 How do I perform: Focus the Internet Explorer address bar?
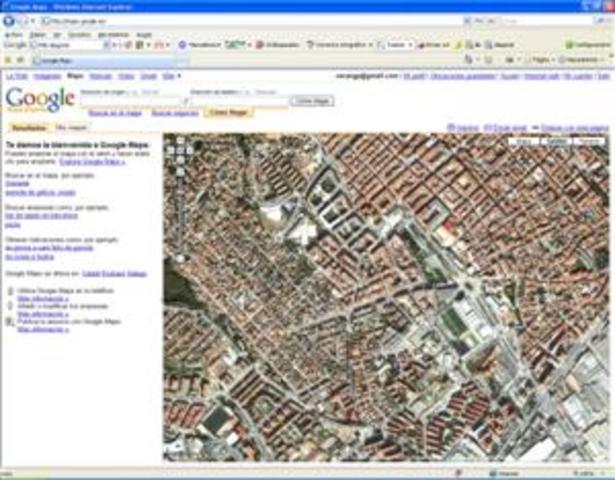click(x=251, y=21)
